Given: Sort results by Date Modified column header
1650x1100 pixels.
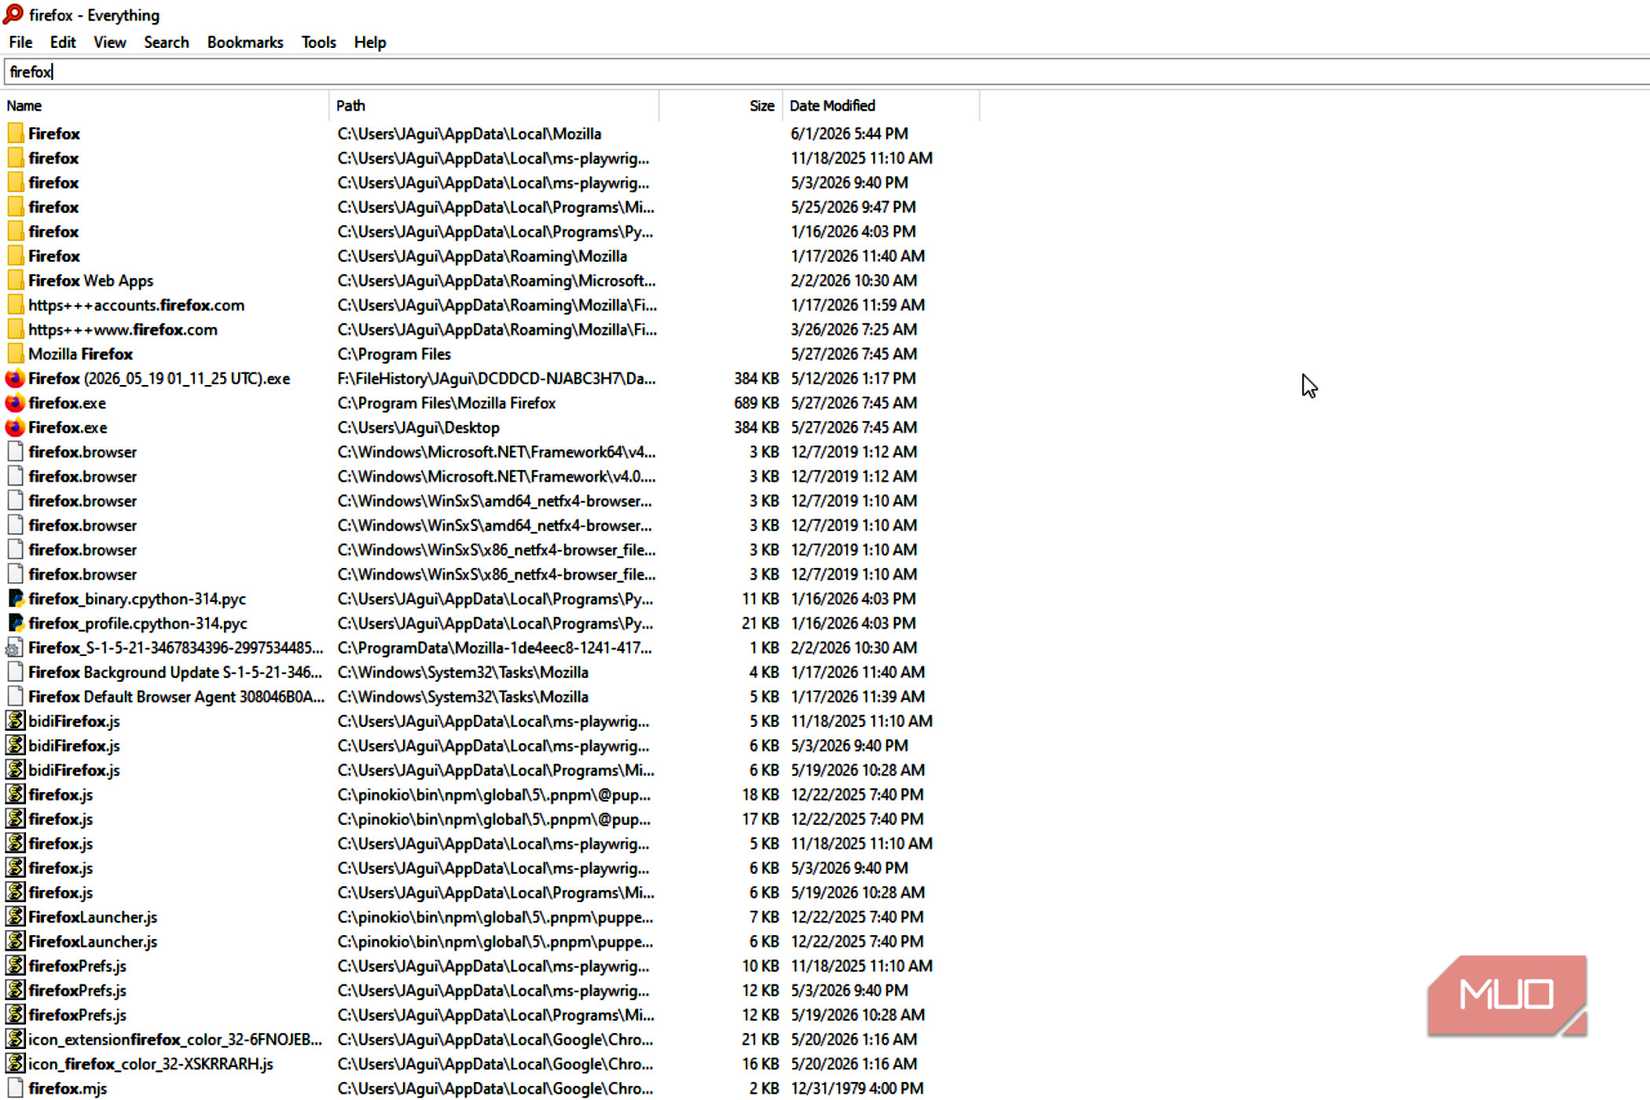Looking at the screenshot, I should 881,105.
